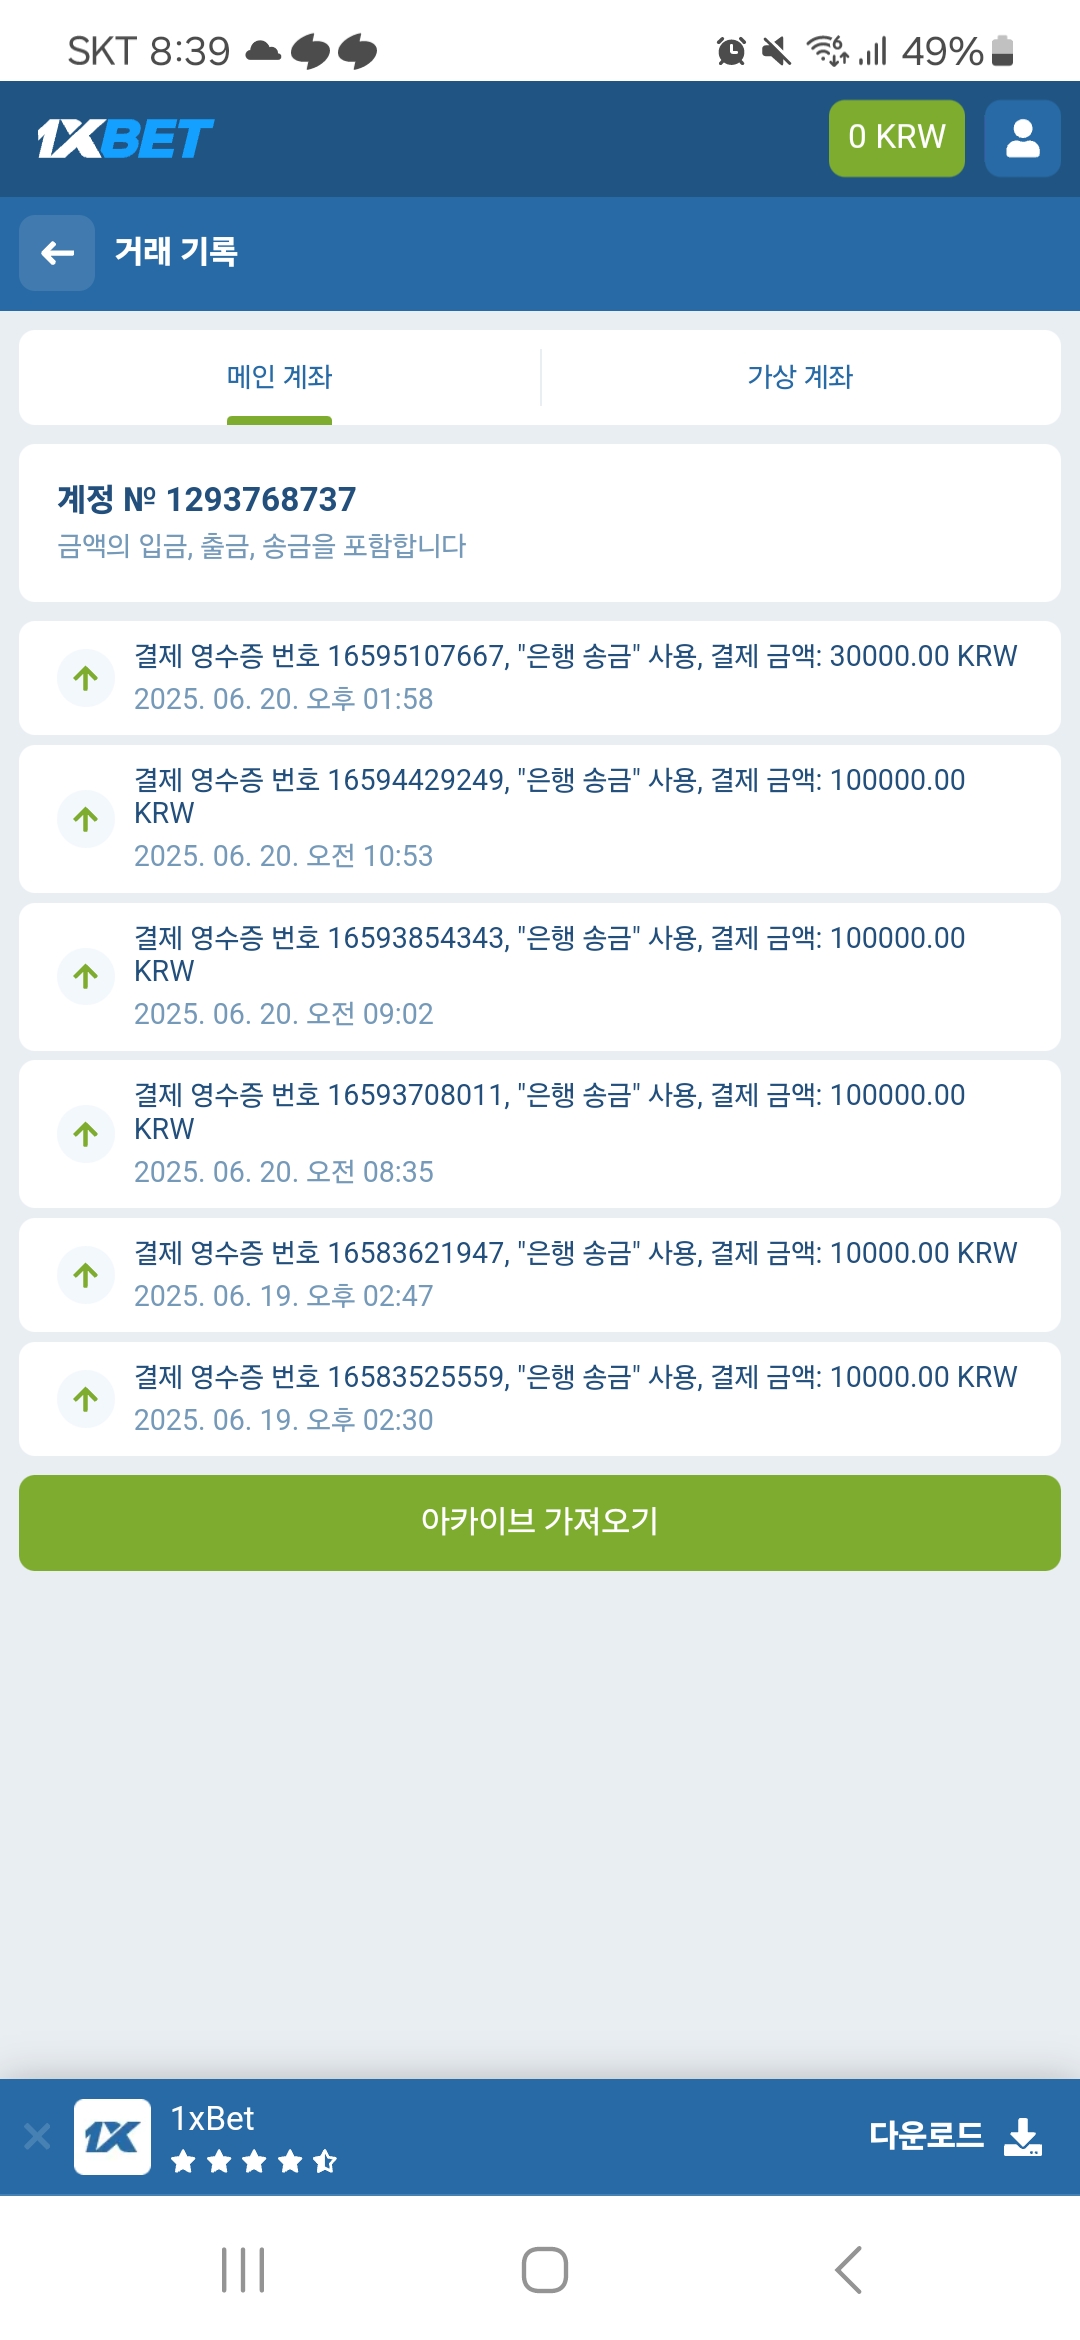Open transaction receipt 16583621947

575,1274
